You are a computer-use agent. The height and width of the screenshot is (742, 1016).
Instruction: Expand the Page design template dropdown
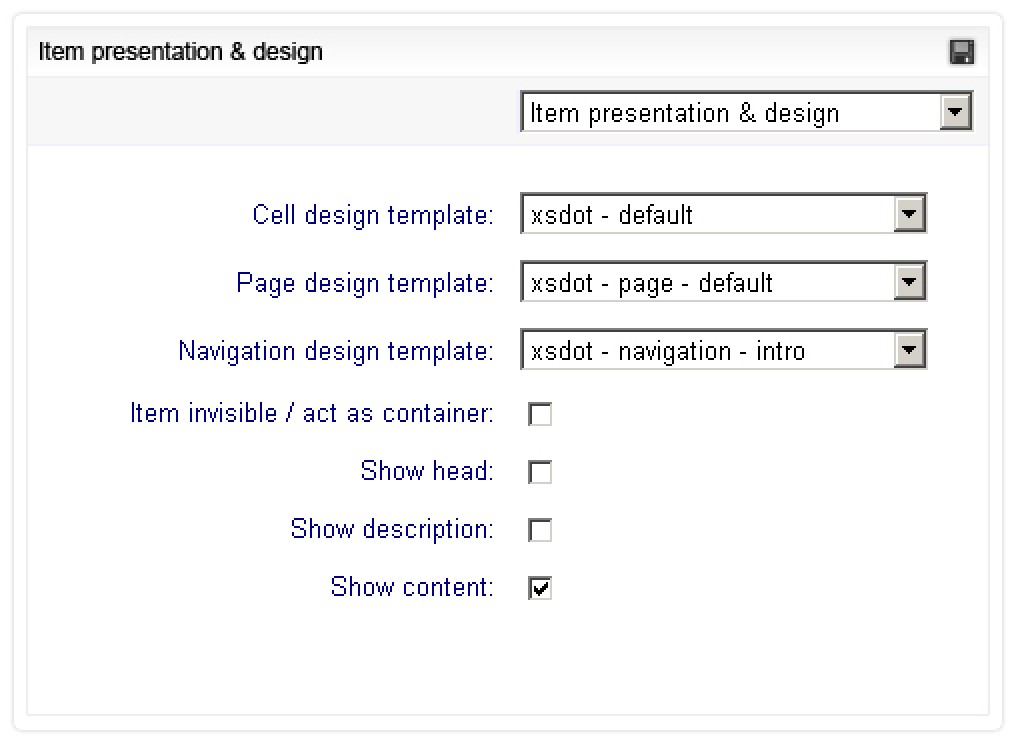pos(709,283)
